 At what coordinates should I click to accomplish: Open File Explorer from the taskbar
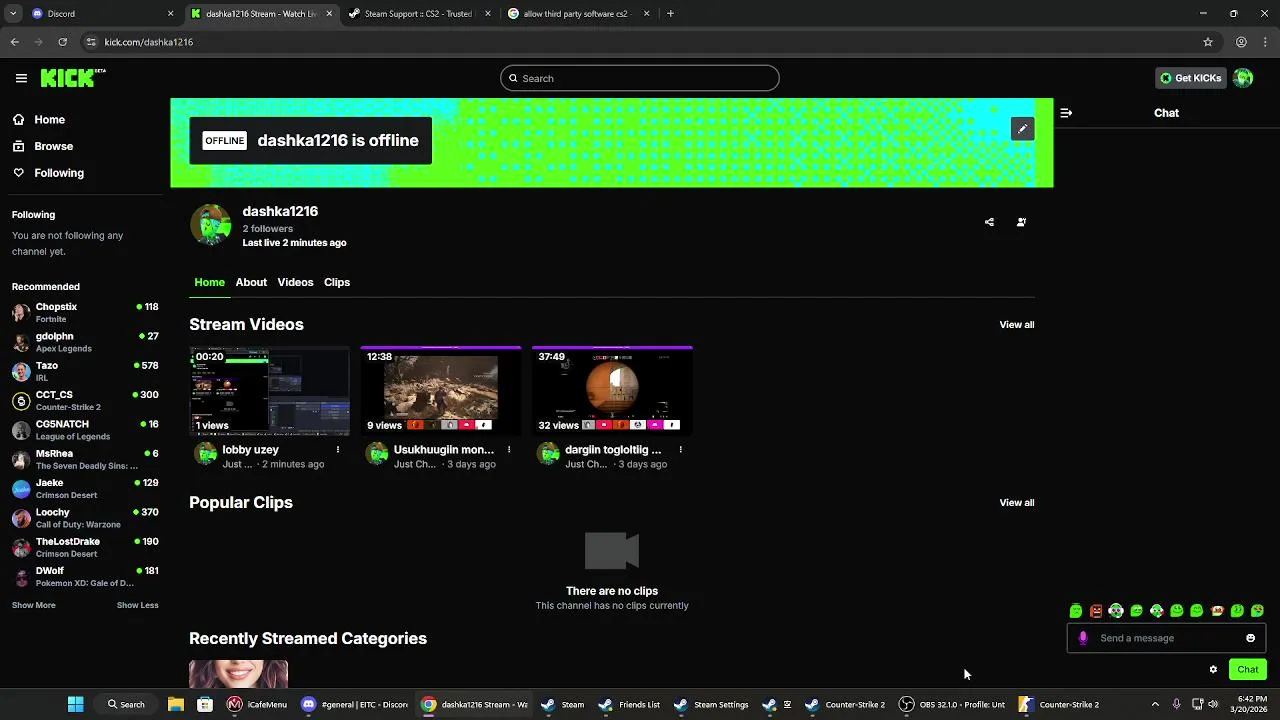[175, 704]
